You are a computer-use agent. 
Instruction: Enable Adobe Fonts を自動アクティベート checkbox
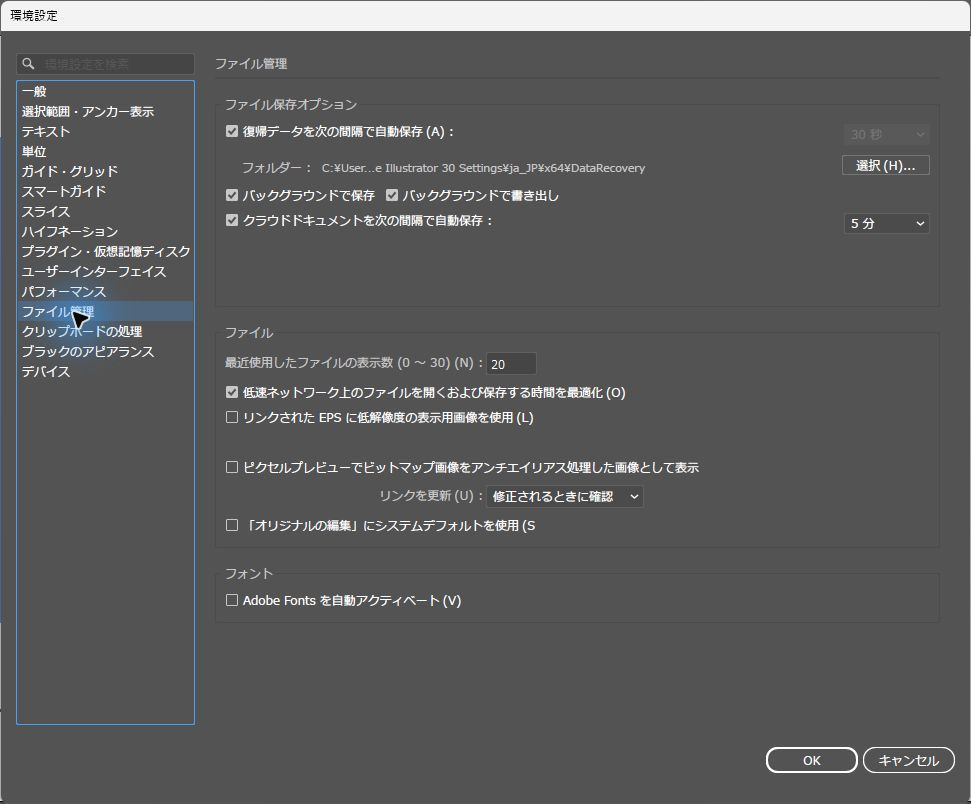tap(232, 600)
